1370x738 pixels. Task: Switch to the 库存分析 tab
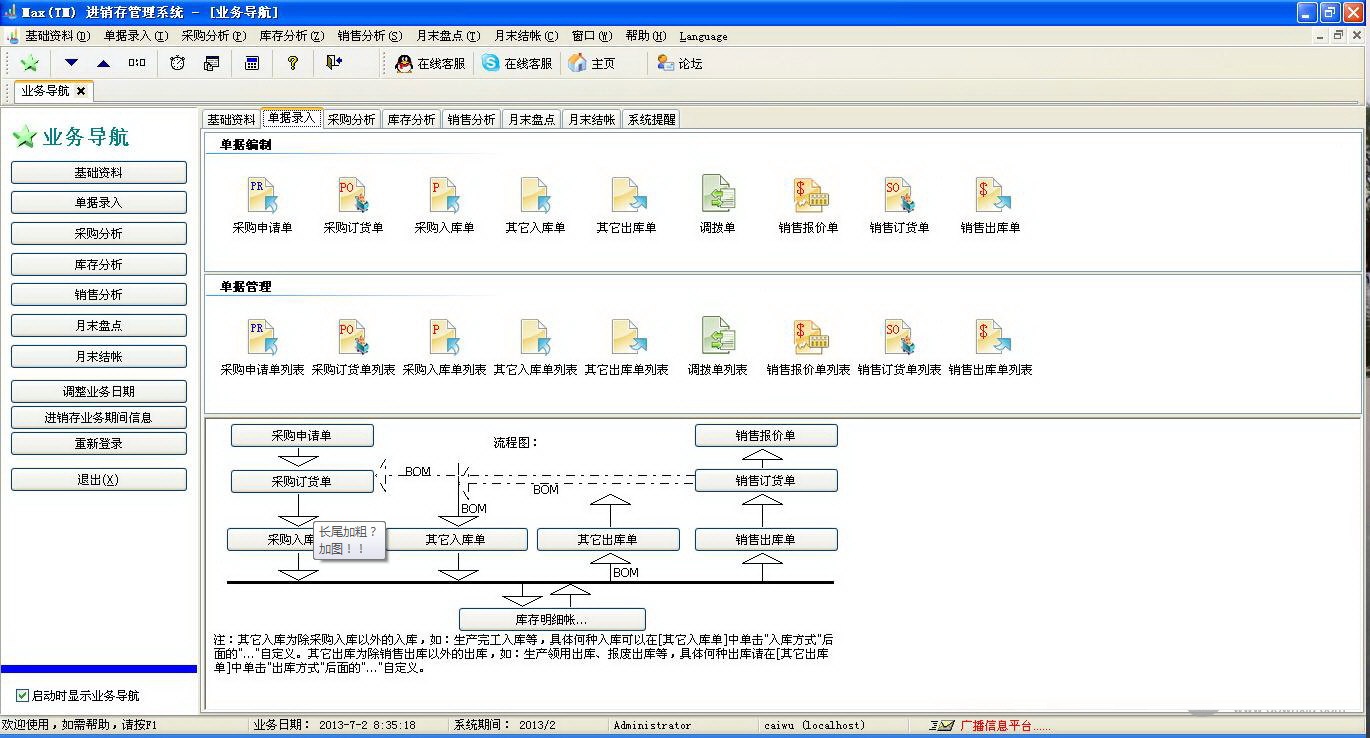pyautogui.click(x=411, y=119)
